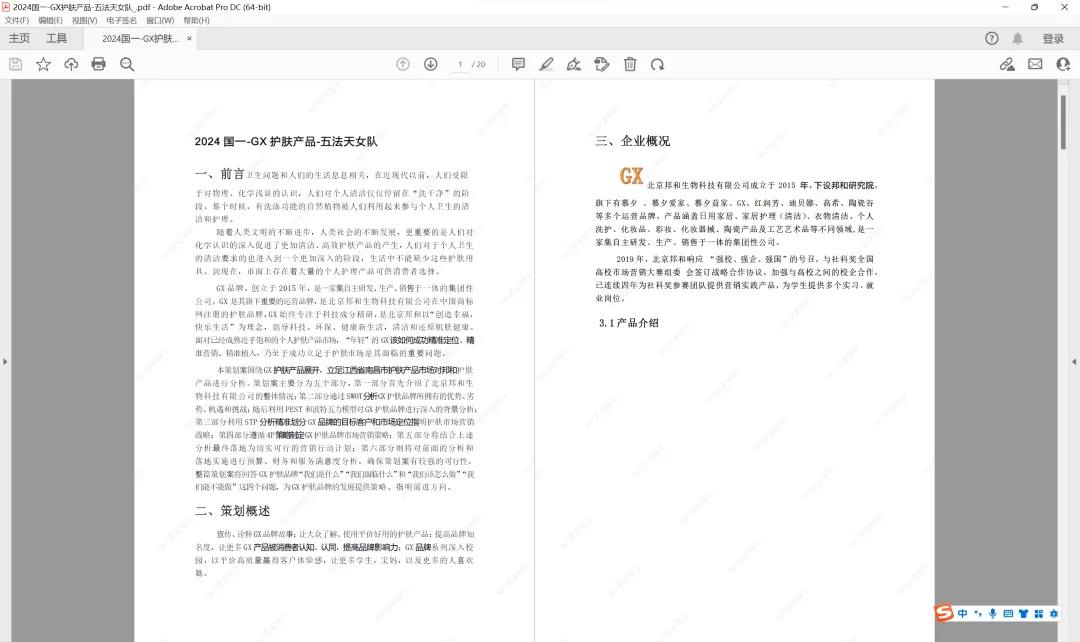Click the Print icon
The height and width of the screenshot is (642, 1080).
[98, 63]
